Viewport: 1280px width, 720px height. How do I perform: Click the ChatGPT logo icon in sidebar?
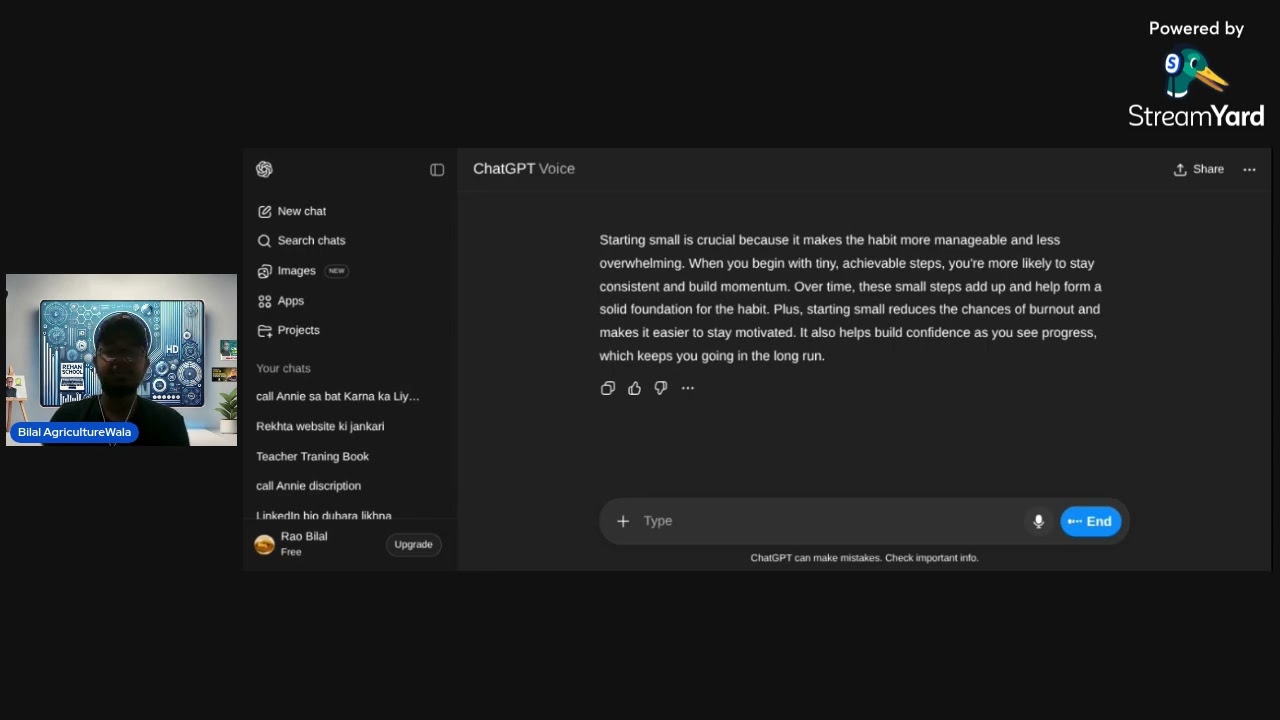coord(264,169)
